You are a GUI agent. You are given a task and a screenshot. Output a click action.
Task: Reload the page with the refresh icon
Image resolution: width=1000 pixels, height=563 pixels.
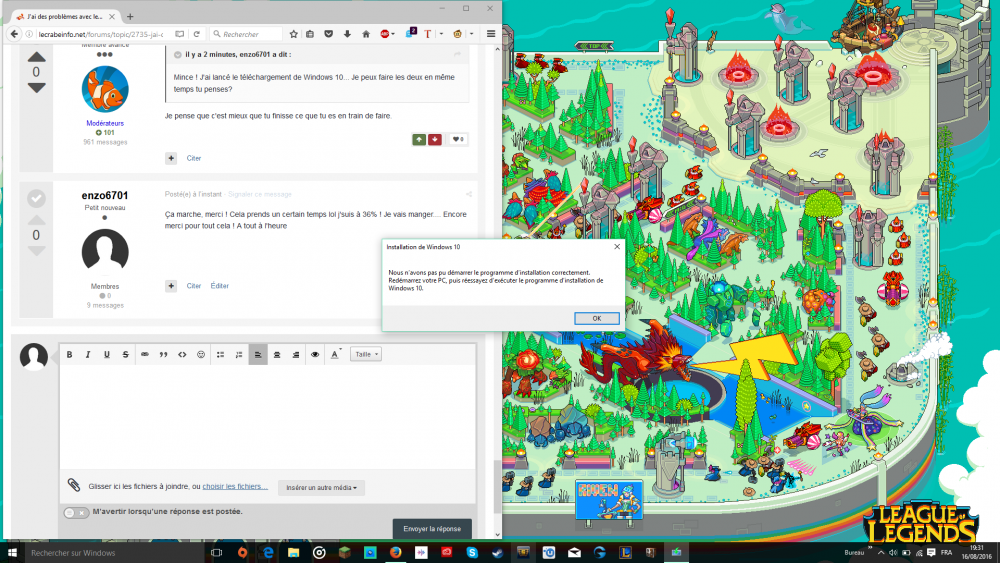click(196, 34)
